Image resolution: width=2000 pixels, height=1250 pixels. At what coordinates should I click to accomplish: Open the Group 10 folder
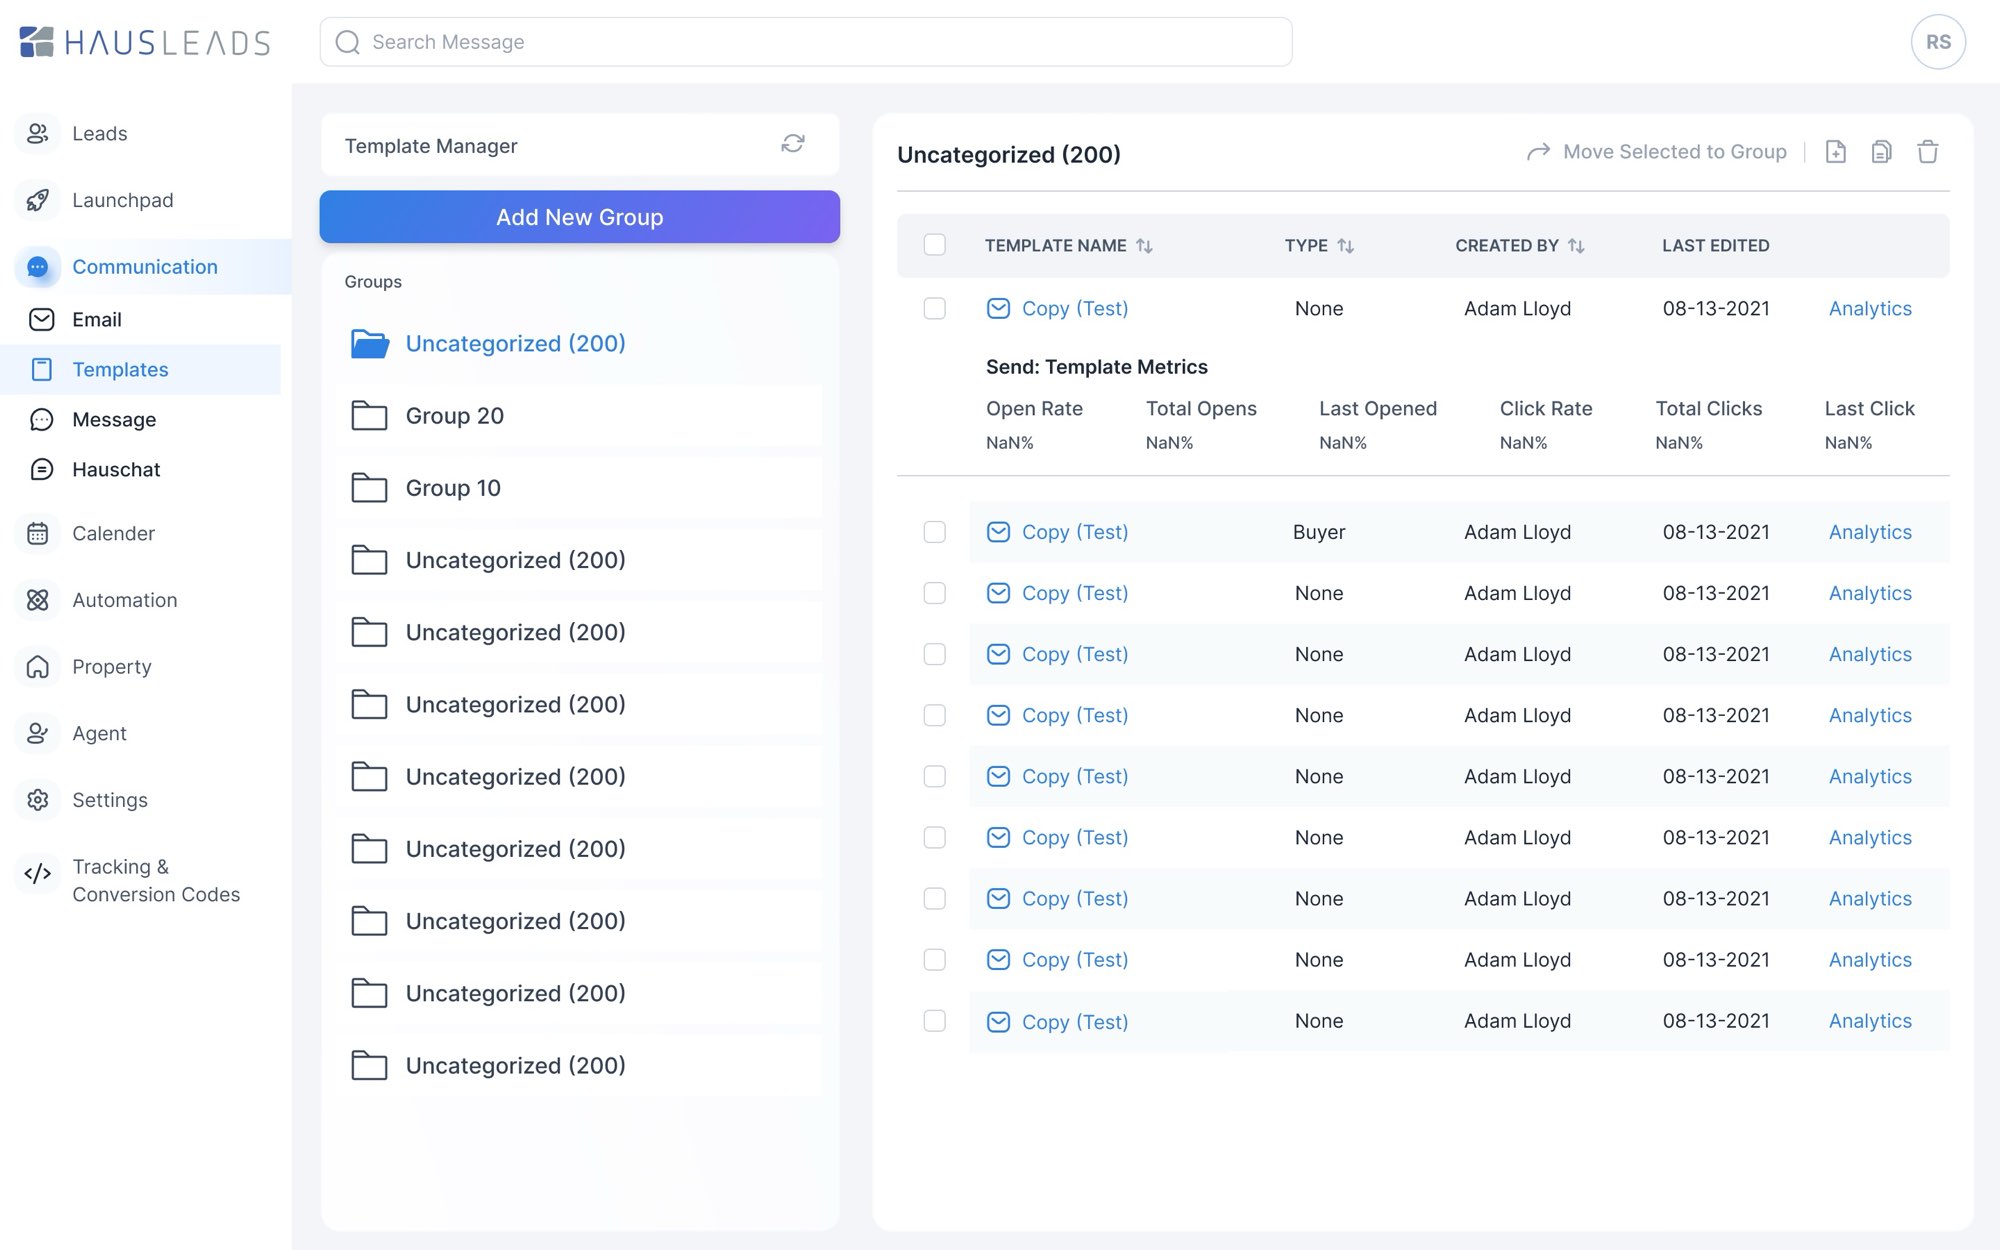579,488
